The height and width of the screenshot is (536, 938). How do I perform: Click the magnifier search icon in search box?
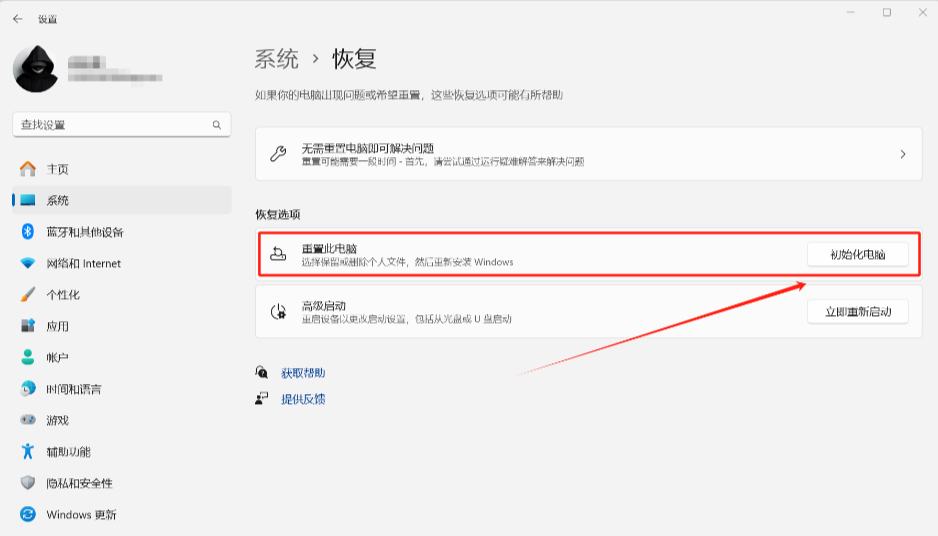[x=217, y=124]
